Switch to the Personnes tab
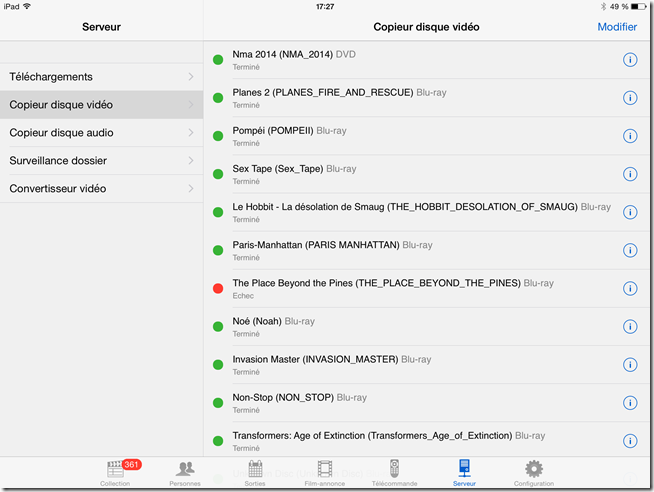 tap(185, 473)
